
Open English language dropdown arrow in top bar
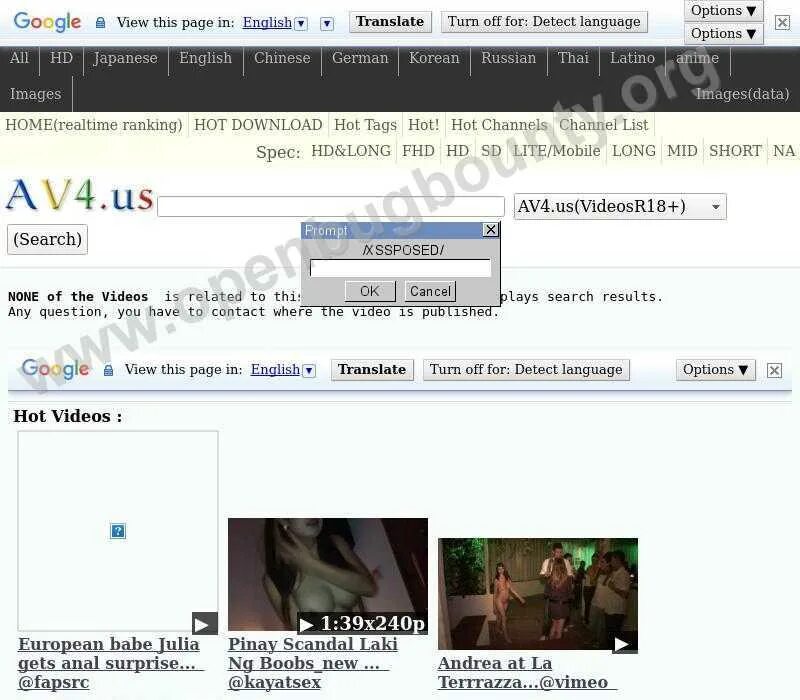(301, 23)
